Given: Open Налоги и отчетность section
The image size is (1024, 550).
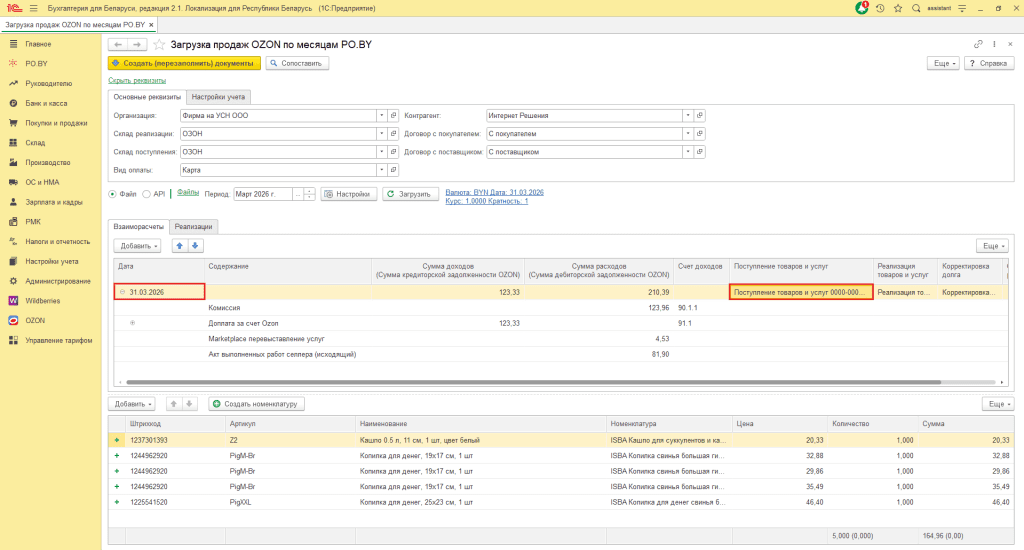Looking at the screenshot, I should 57,241.
